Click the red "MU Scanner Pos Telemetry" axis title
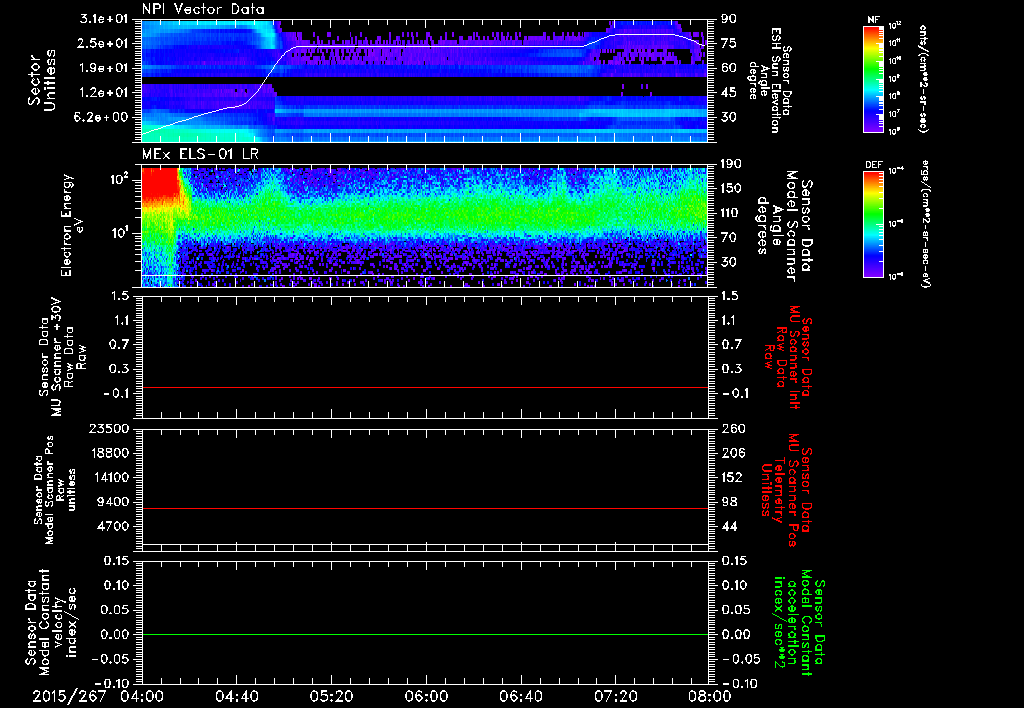This screenshot has height=708, width=1024. [786, 490]
